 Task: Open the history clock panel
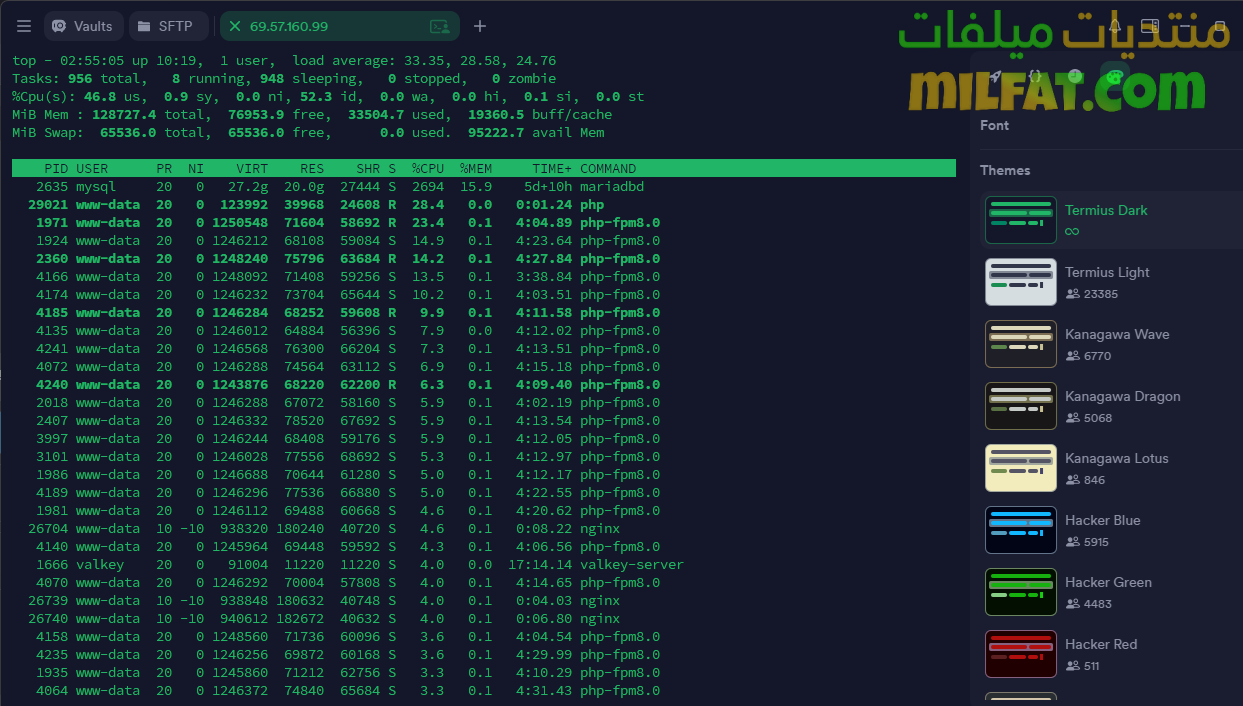1075,76
